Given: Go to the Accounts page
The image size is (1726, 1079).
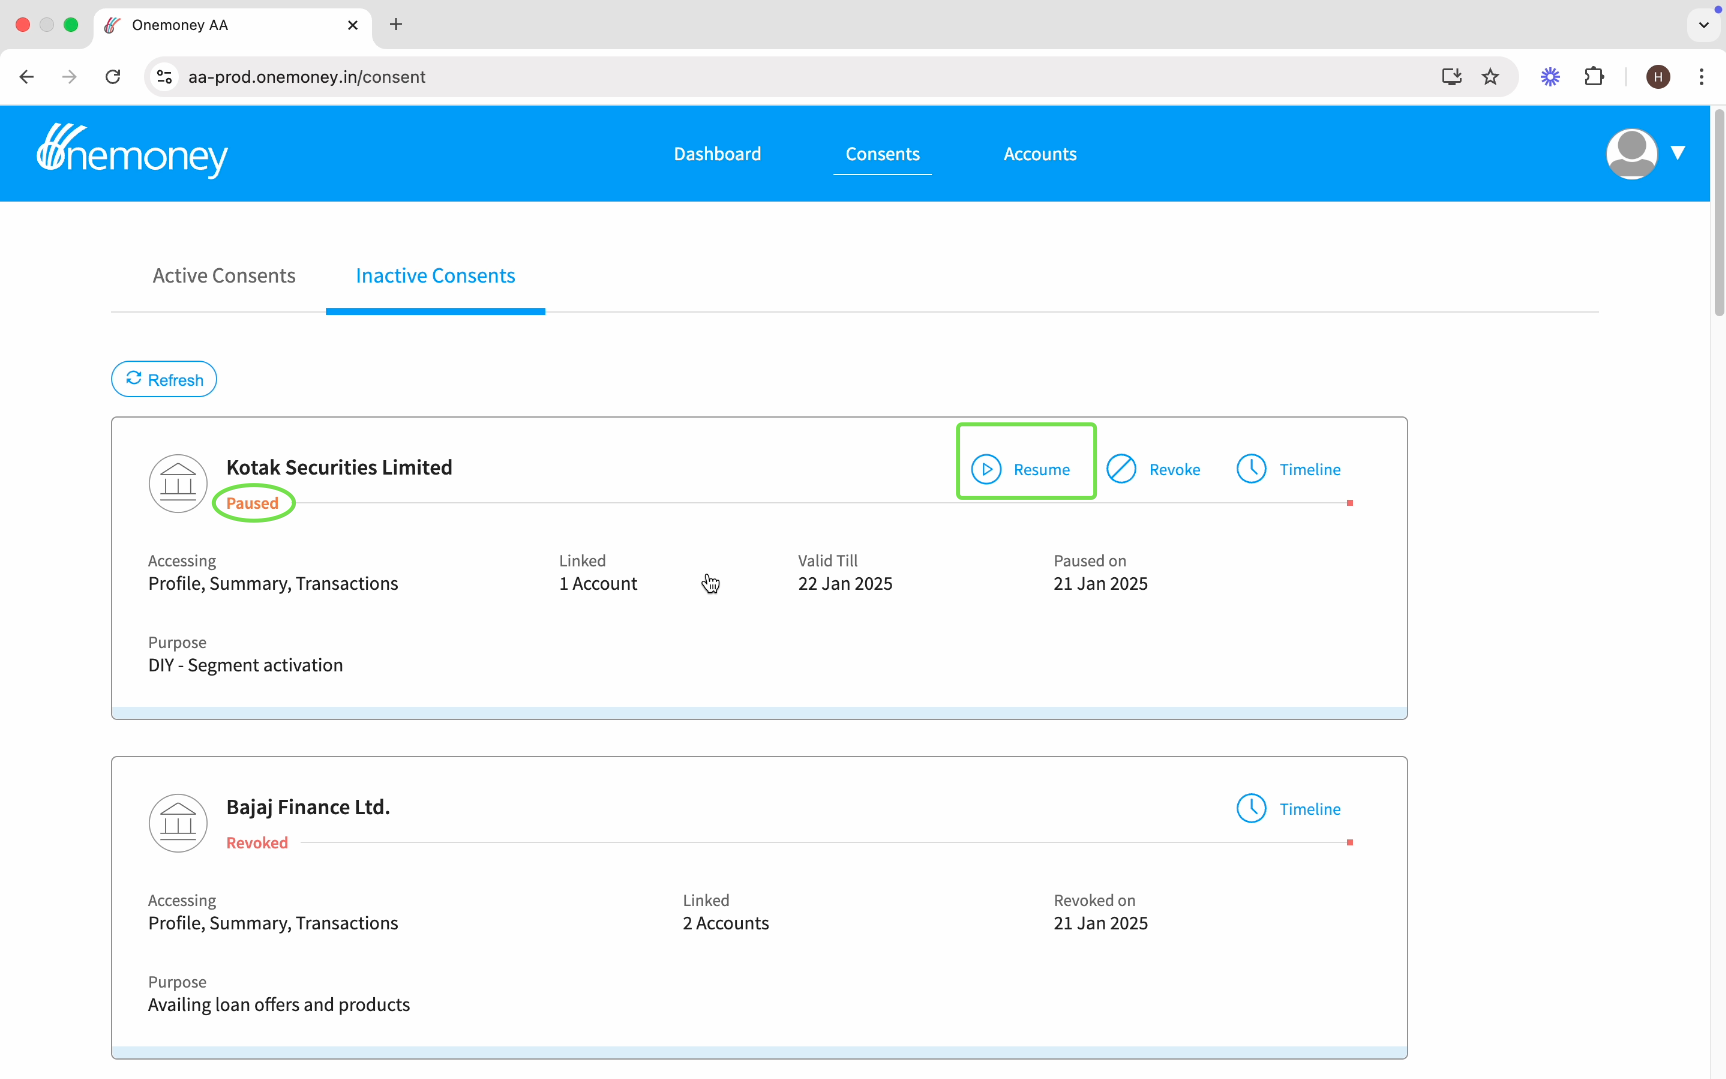Looking at the screenshot, I should [1040, 154].
